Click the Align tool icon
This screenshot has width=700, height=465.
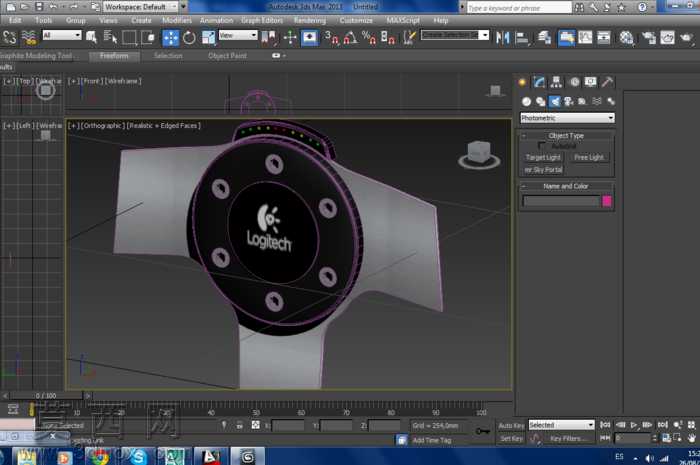pos(521,37)
